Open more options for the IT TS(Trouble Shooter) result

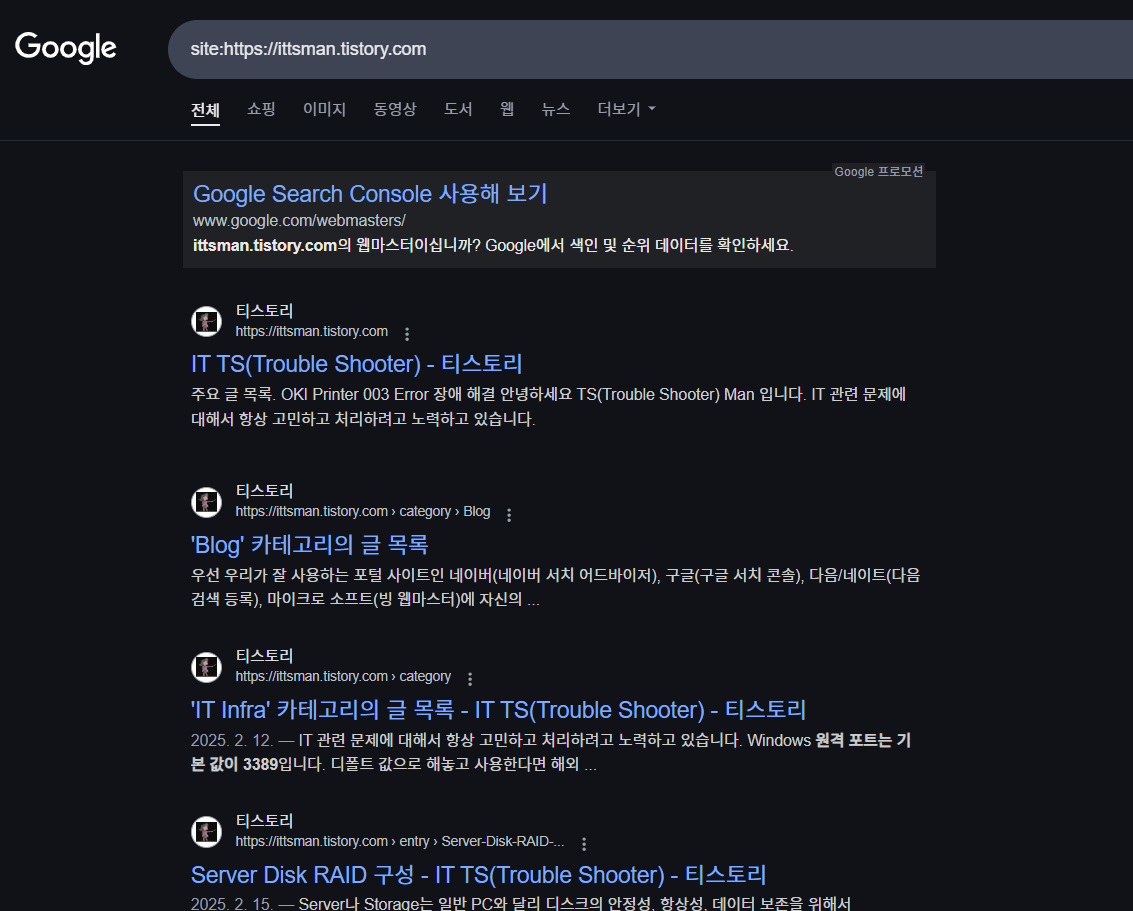(x=407, y=334)
